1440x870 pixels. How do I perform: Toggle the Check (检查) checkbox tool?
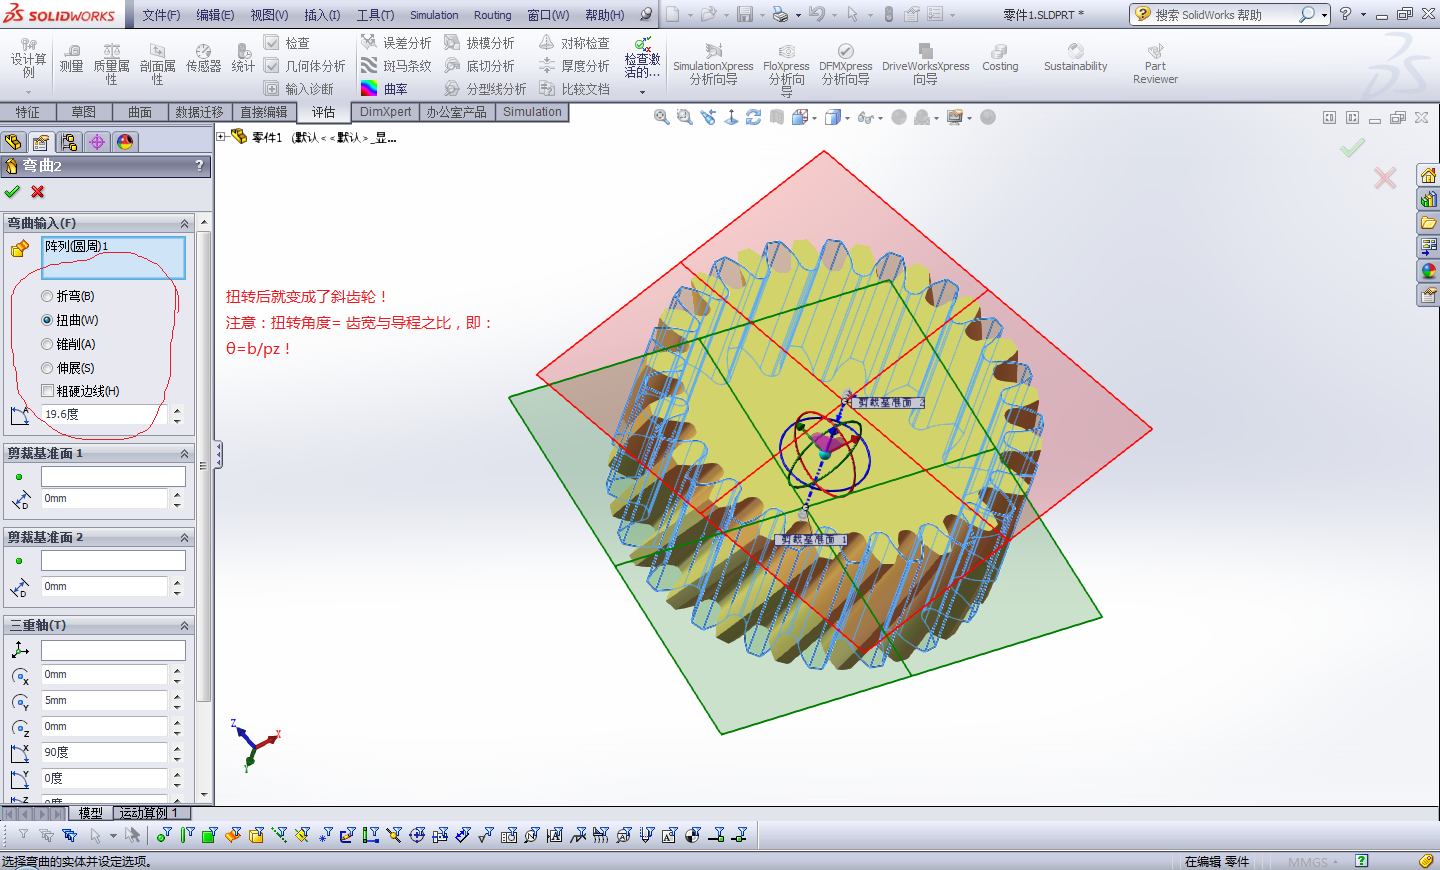[x=287, y=43]
